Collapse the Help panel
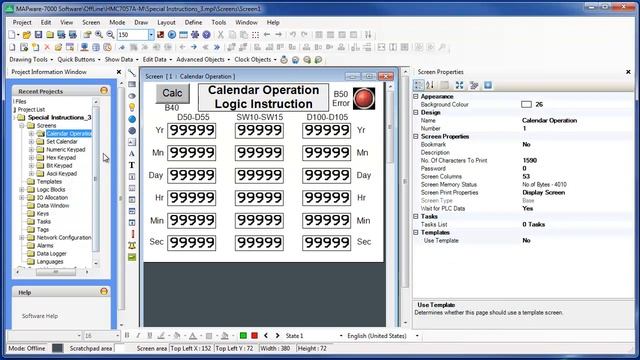The width and height of the screenshot is (640, 360). pyautogui.click(x=104, y=291)
